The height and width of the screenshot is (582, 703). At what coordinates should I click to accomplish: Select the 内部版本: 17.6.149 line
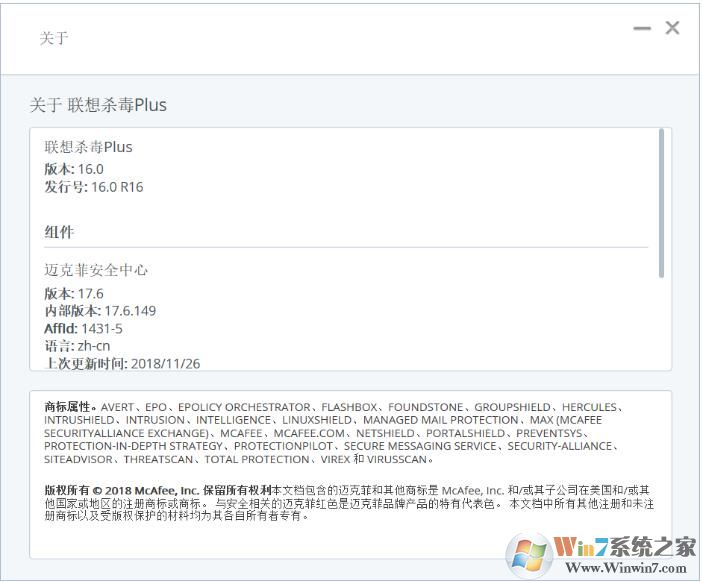pyautogui.click(x=100, y=311)
